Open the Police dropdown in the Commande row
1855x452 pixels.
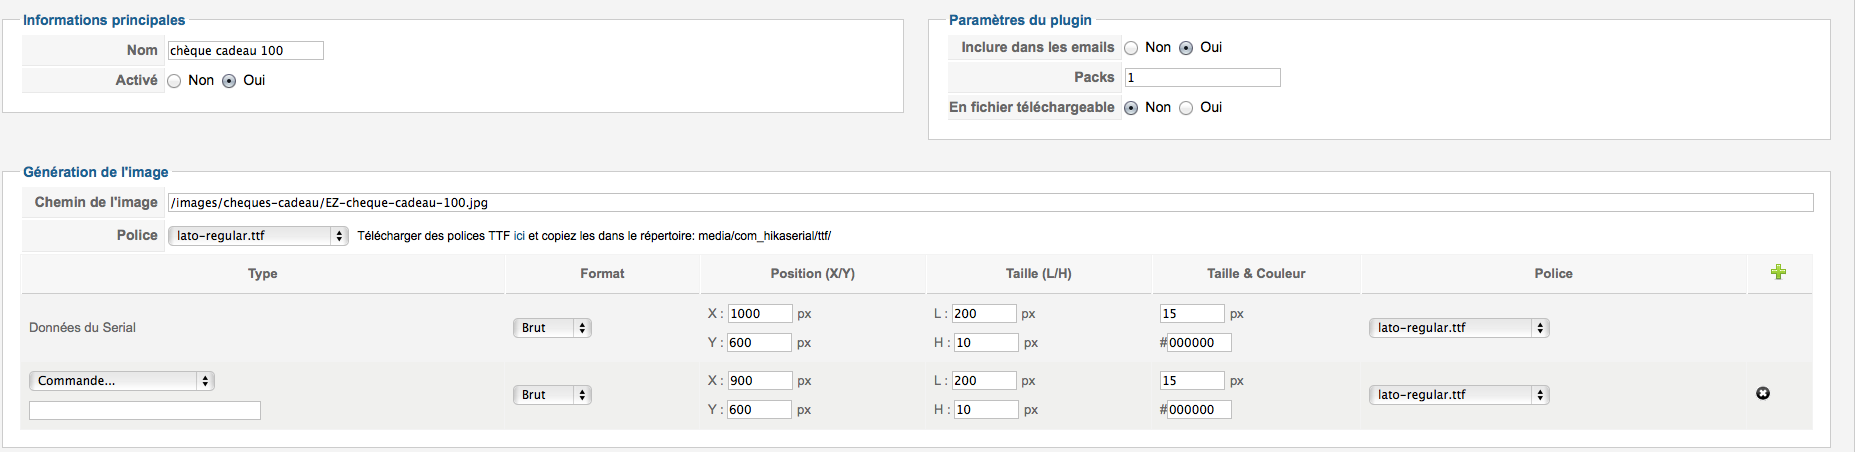[1458, 395]
